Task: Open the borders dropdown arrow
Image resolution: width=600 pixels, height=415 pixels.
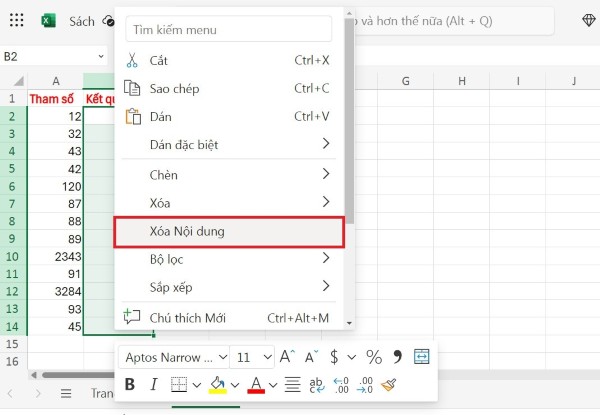Action: pyautogui.click(x=197, y=385)
